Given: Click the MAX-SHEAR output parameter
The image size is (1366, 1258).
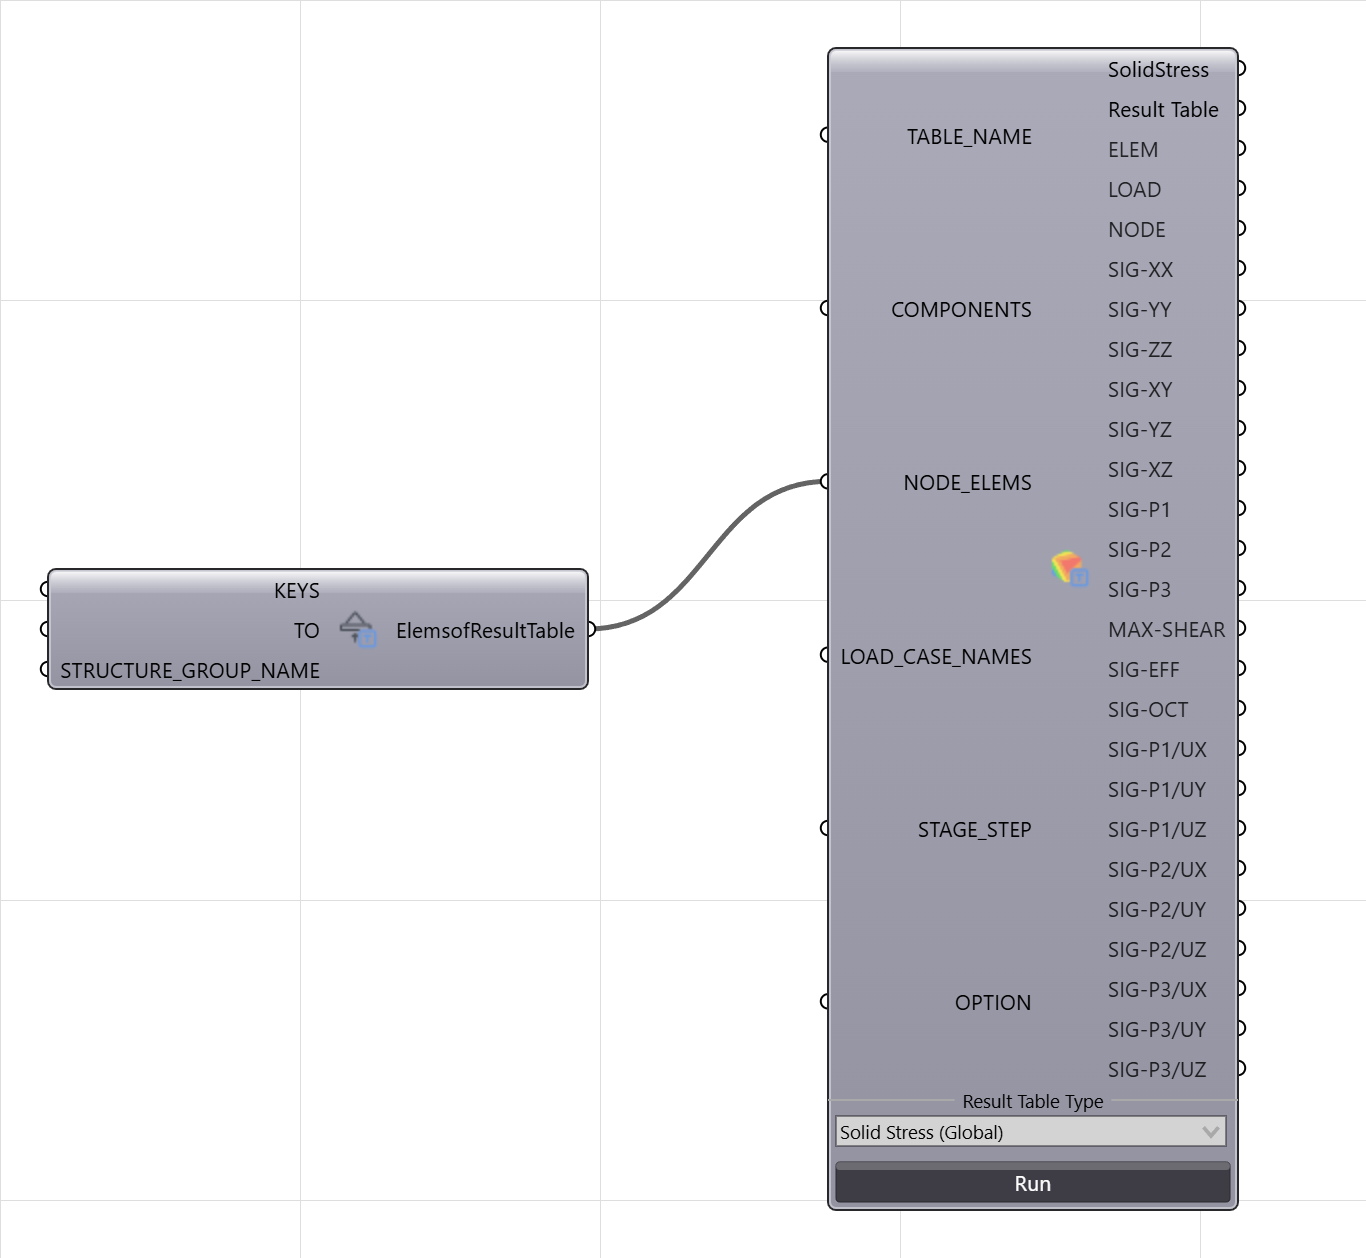Looking at the screenshot, I should pyautogui.click(x=1166, y=629).
